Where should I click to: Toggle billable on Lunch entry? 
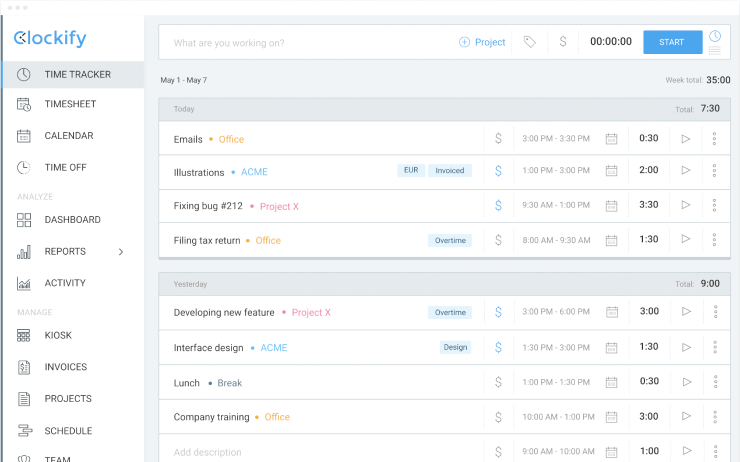[x=498, y=382]
